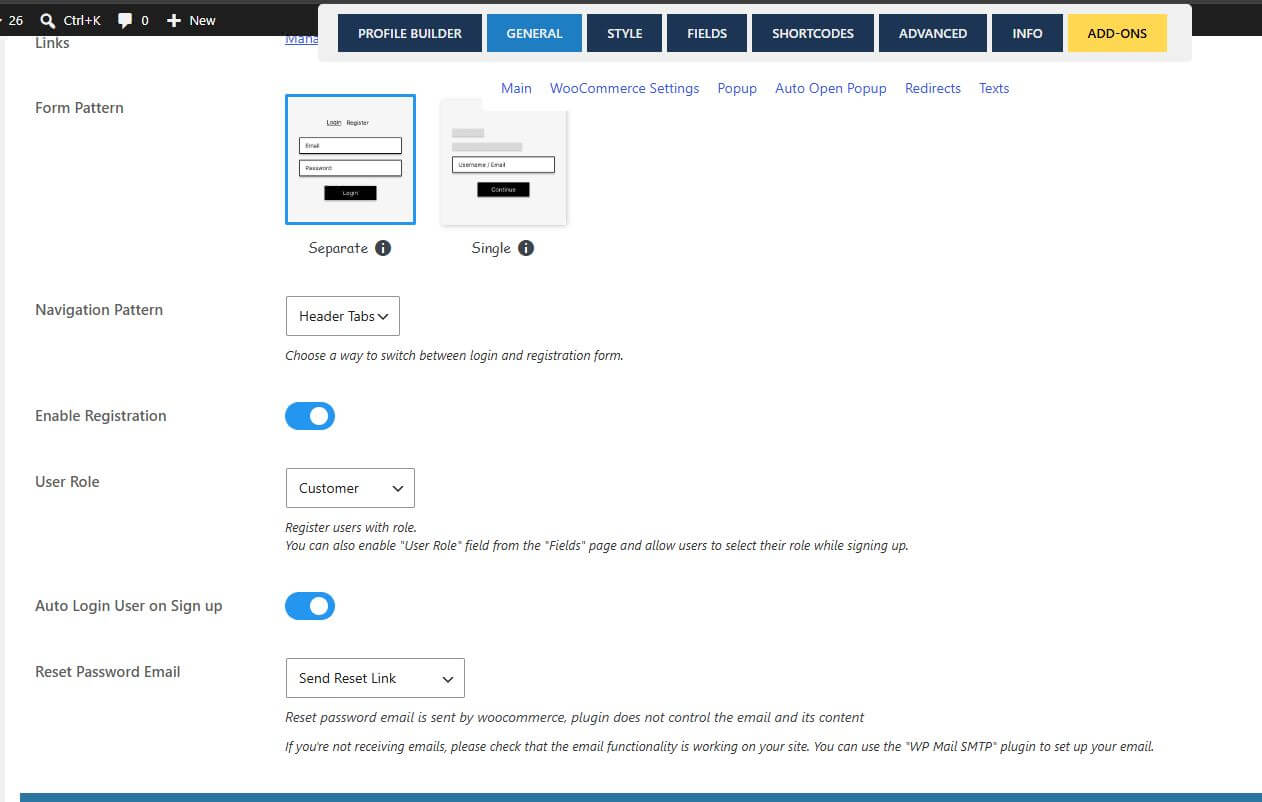Open the comments bubble icon in admin bar

pyautogui.click(x=125, y=20)
